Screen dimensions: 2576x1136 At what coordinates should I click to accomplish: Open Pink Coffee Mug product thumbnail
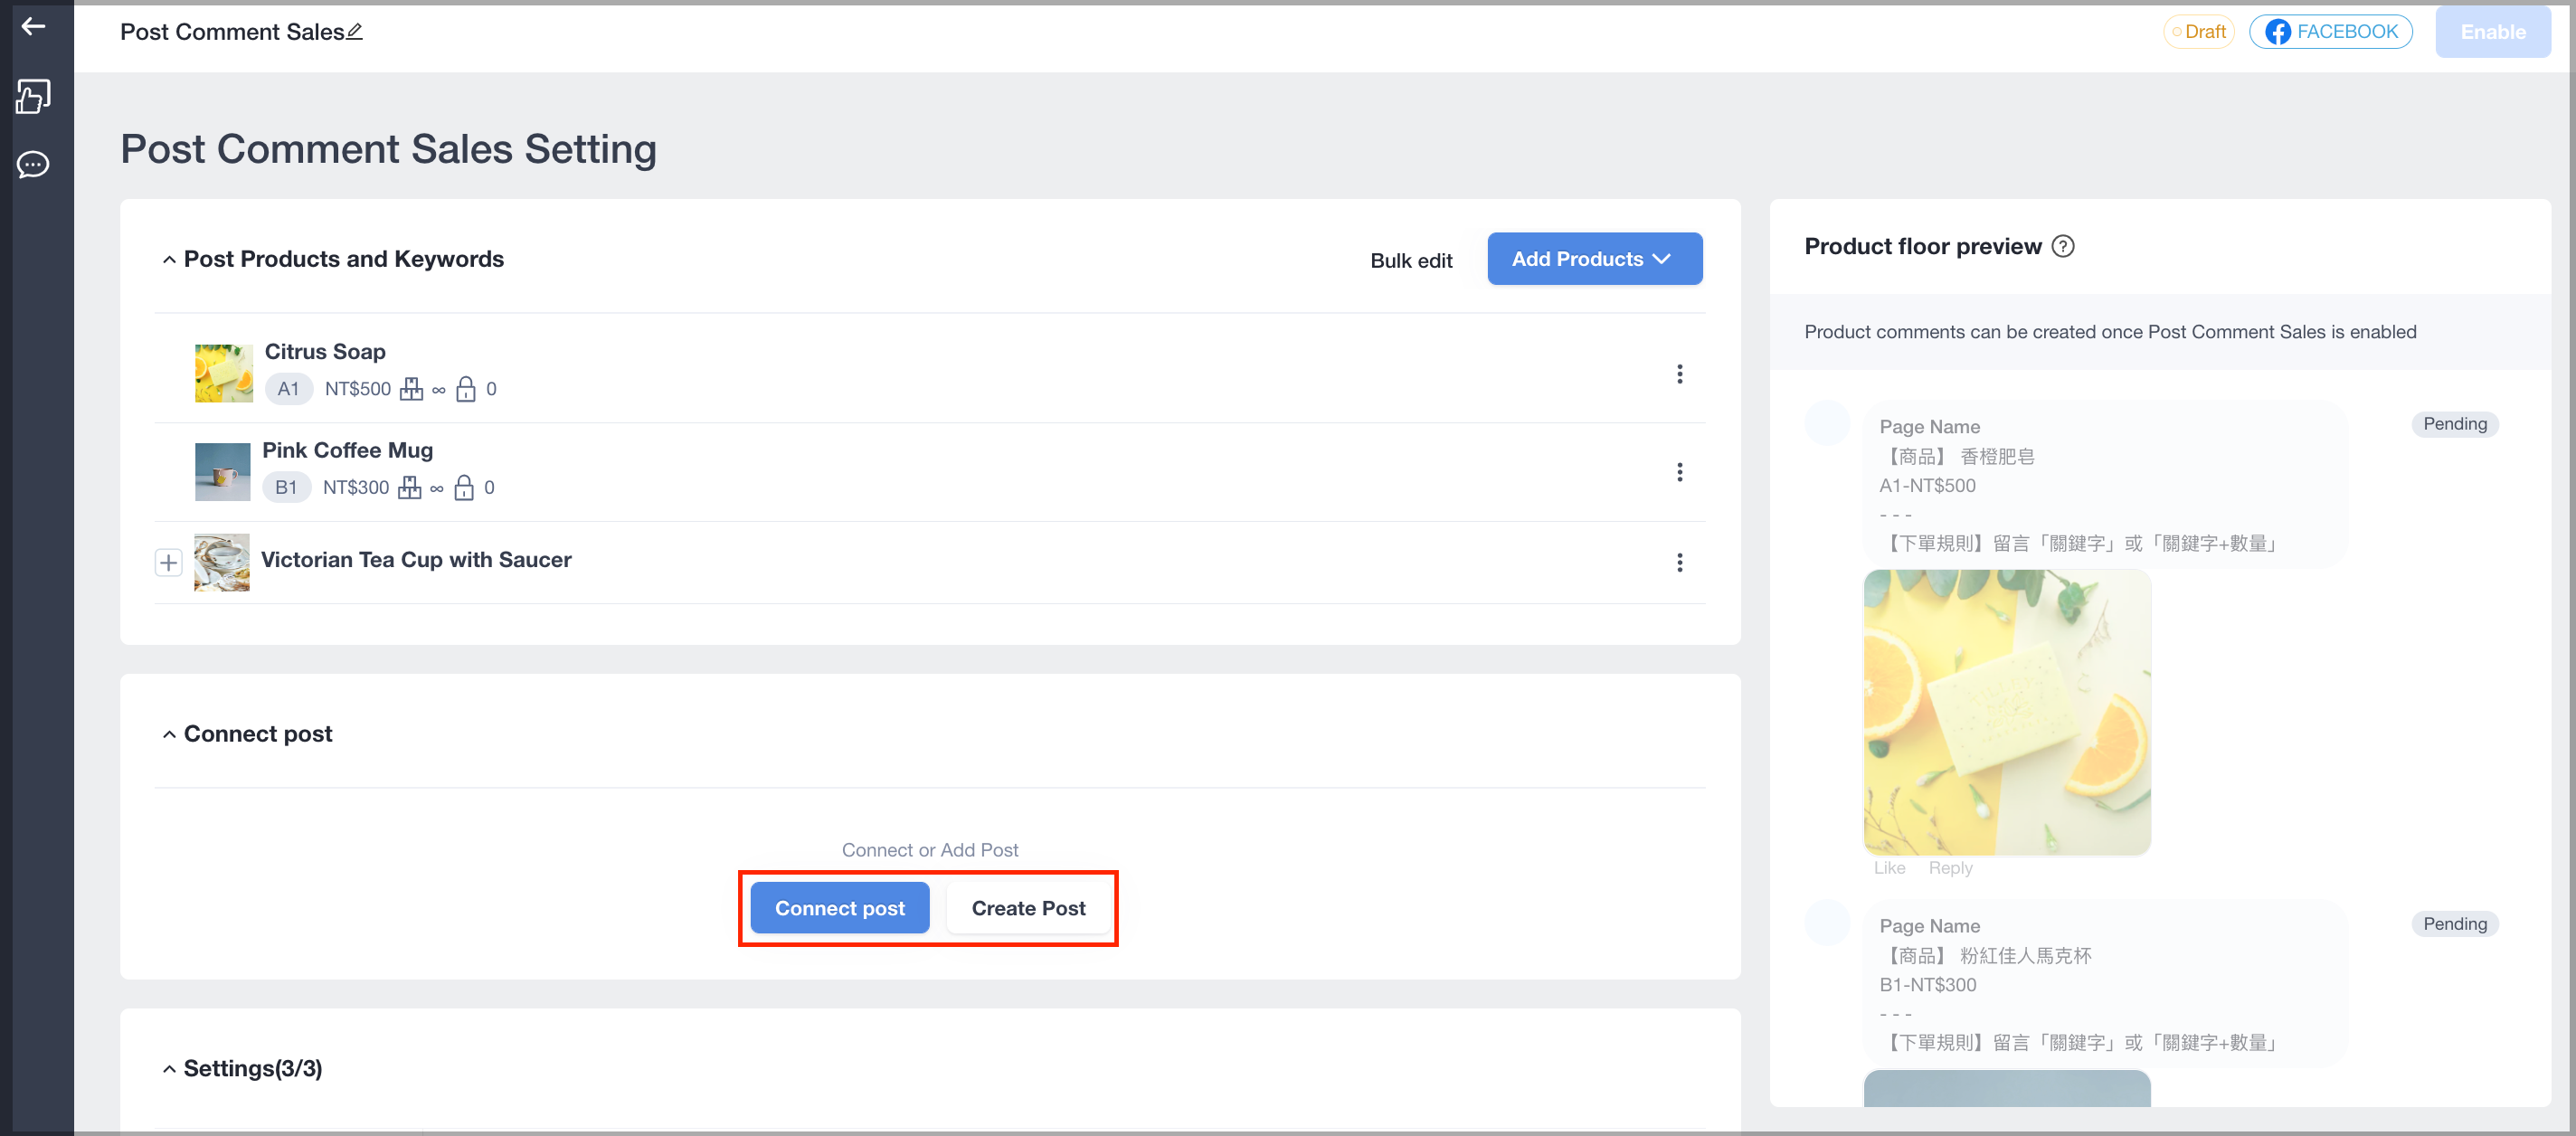click(x=223, y=472)
